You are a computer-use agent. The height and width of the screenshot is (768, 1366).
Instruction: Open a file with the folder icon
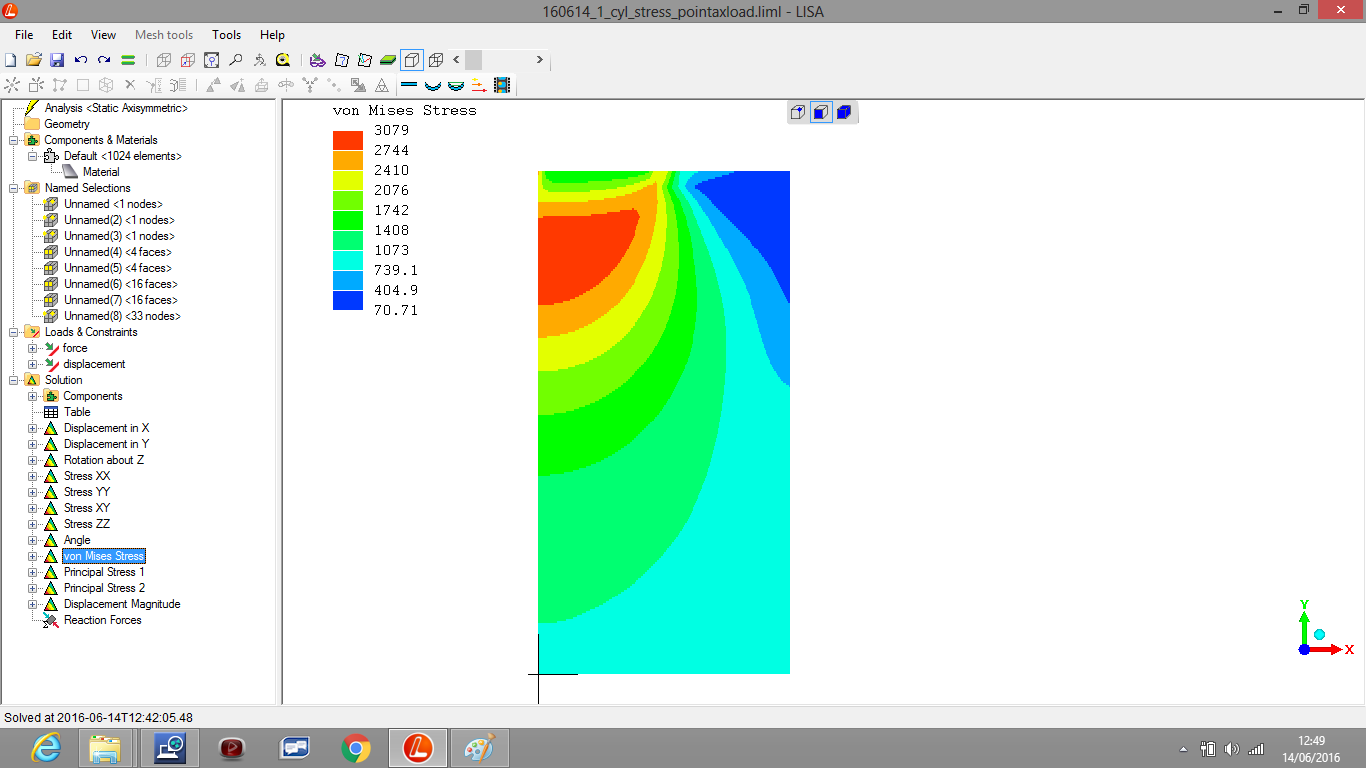coord(34,60)
